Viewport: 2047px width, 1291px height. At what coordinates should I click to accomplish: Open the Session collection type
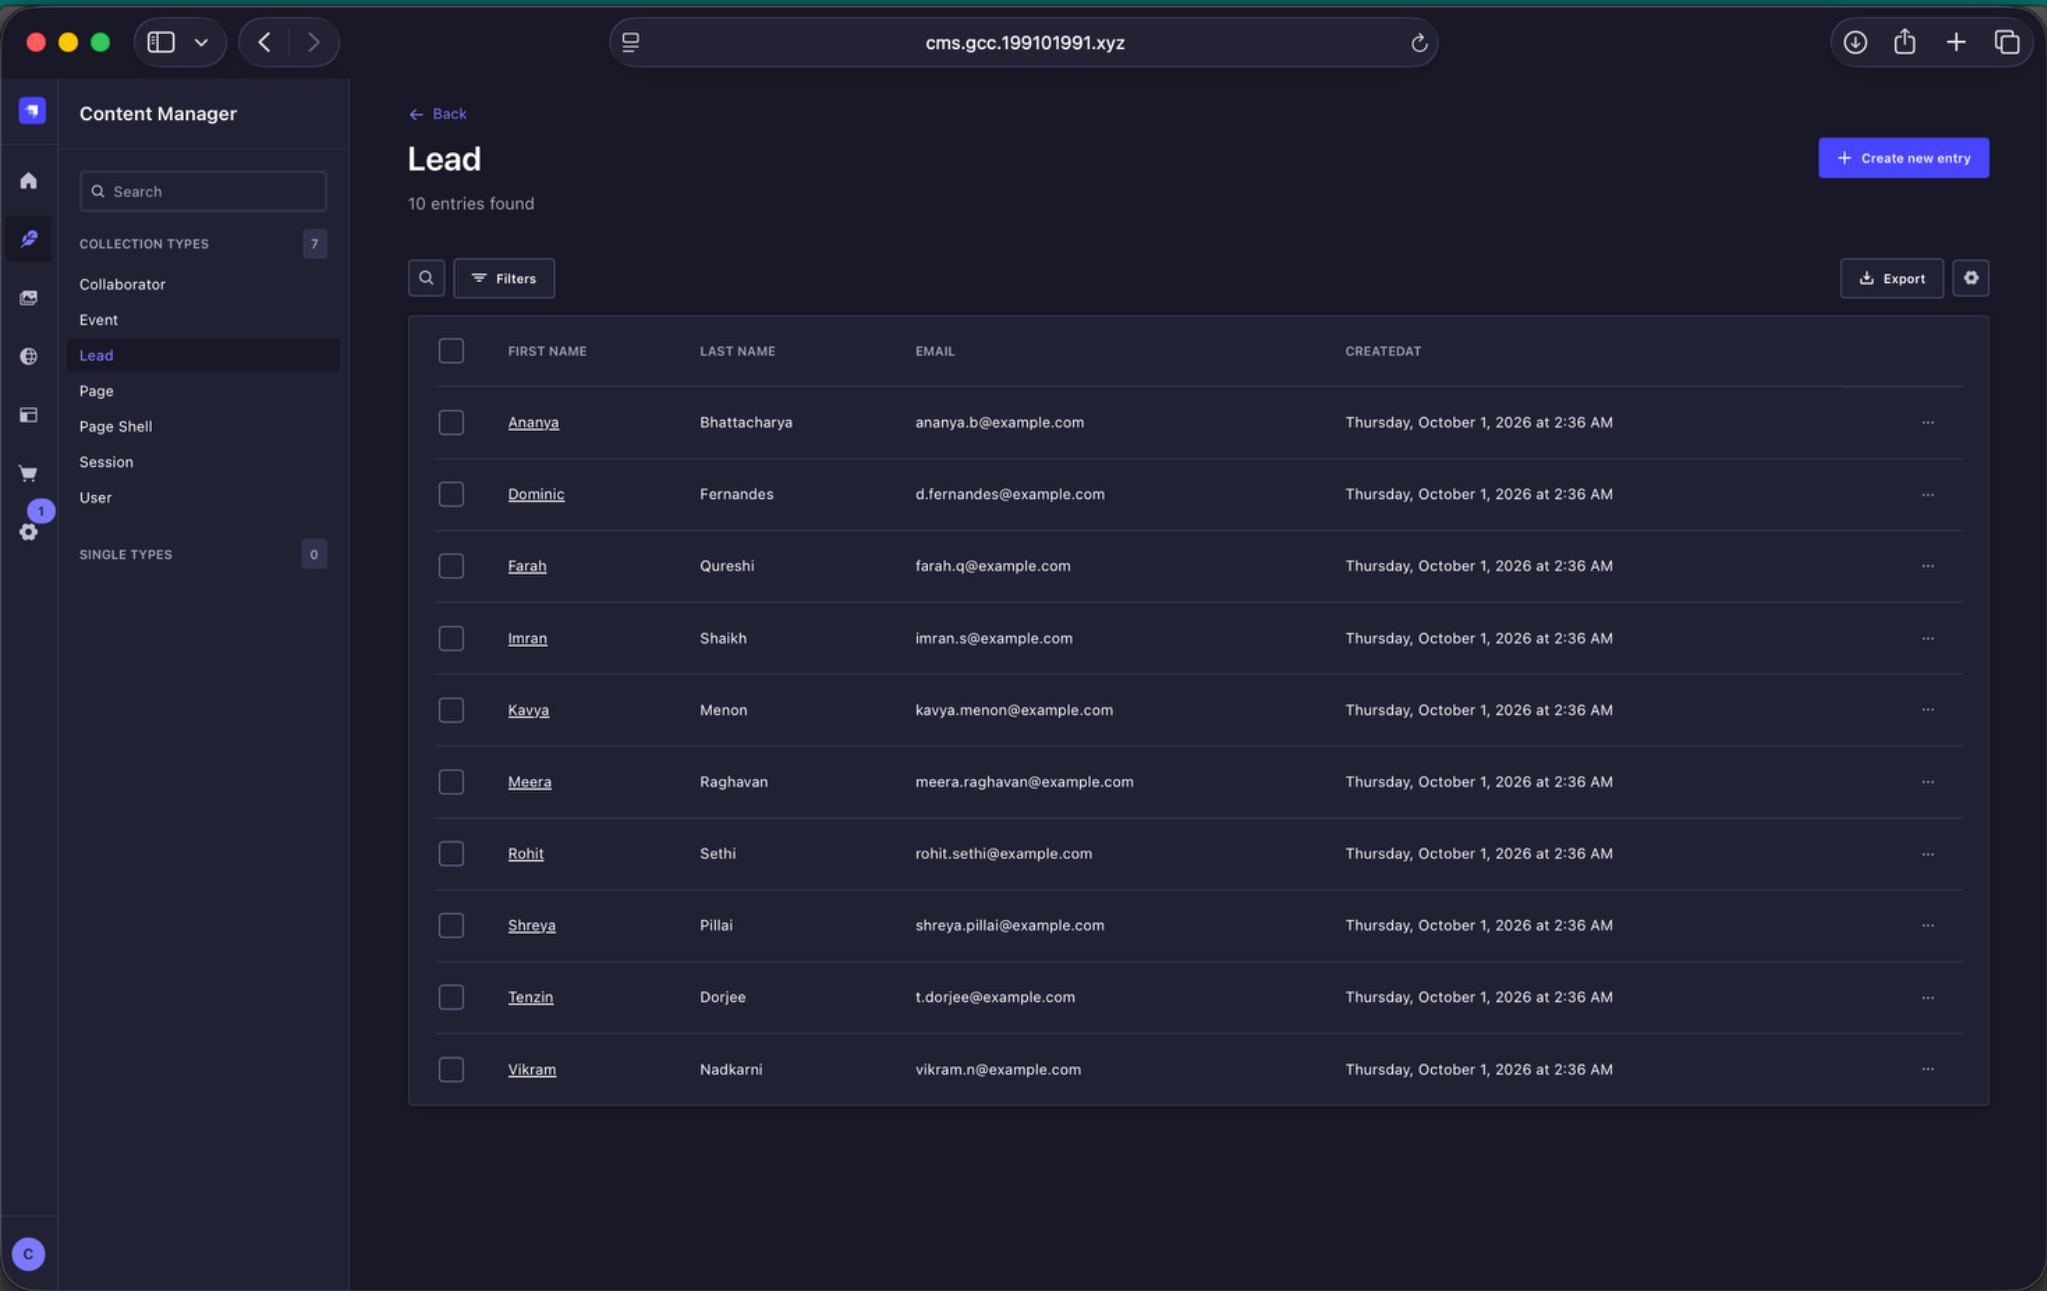coord(106,462)
